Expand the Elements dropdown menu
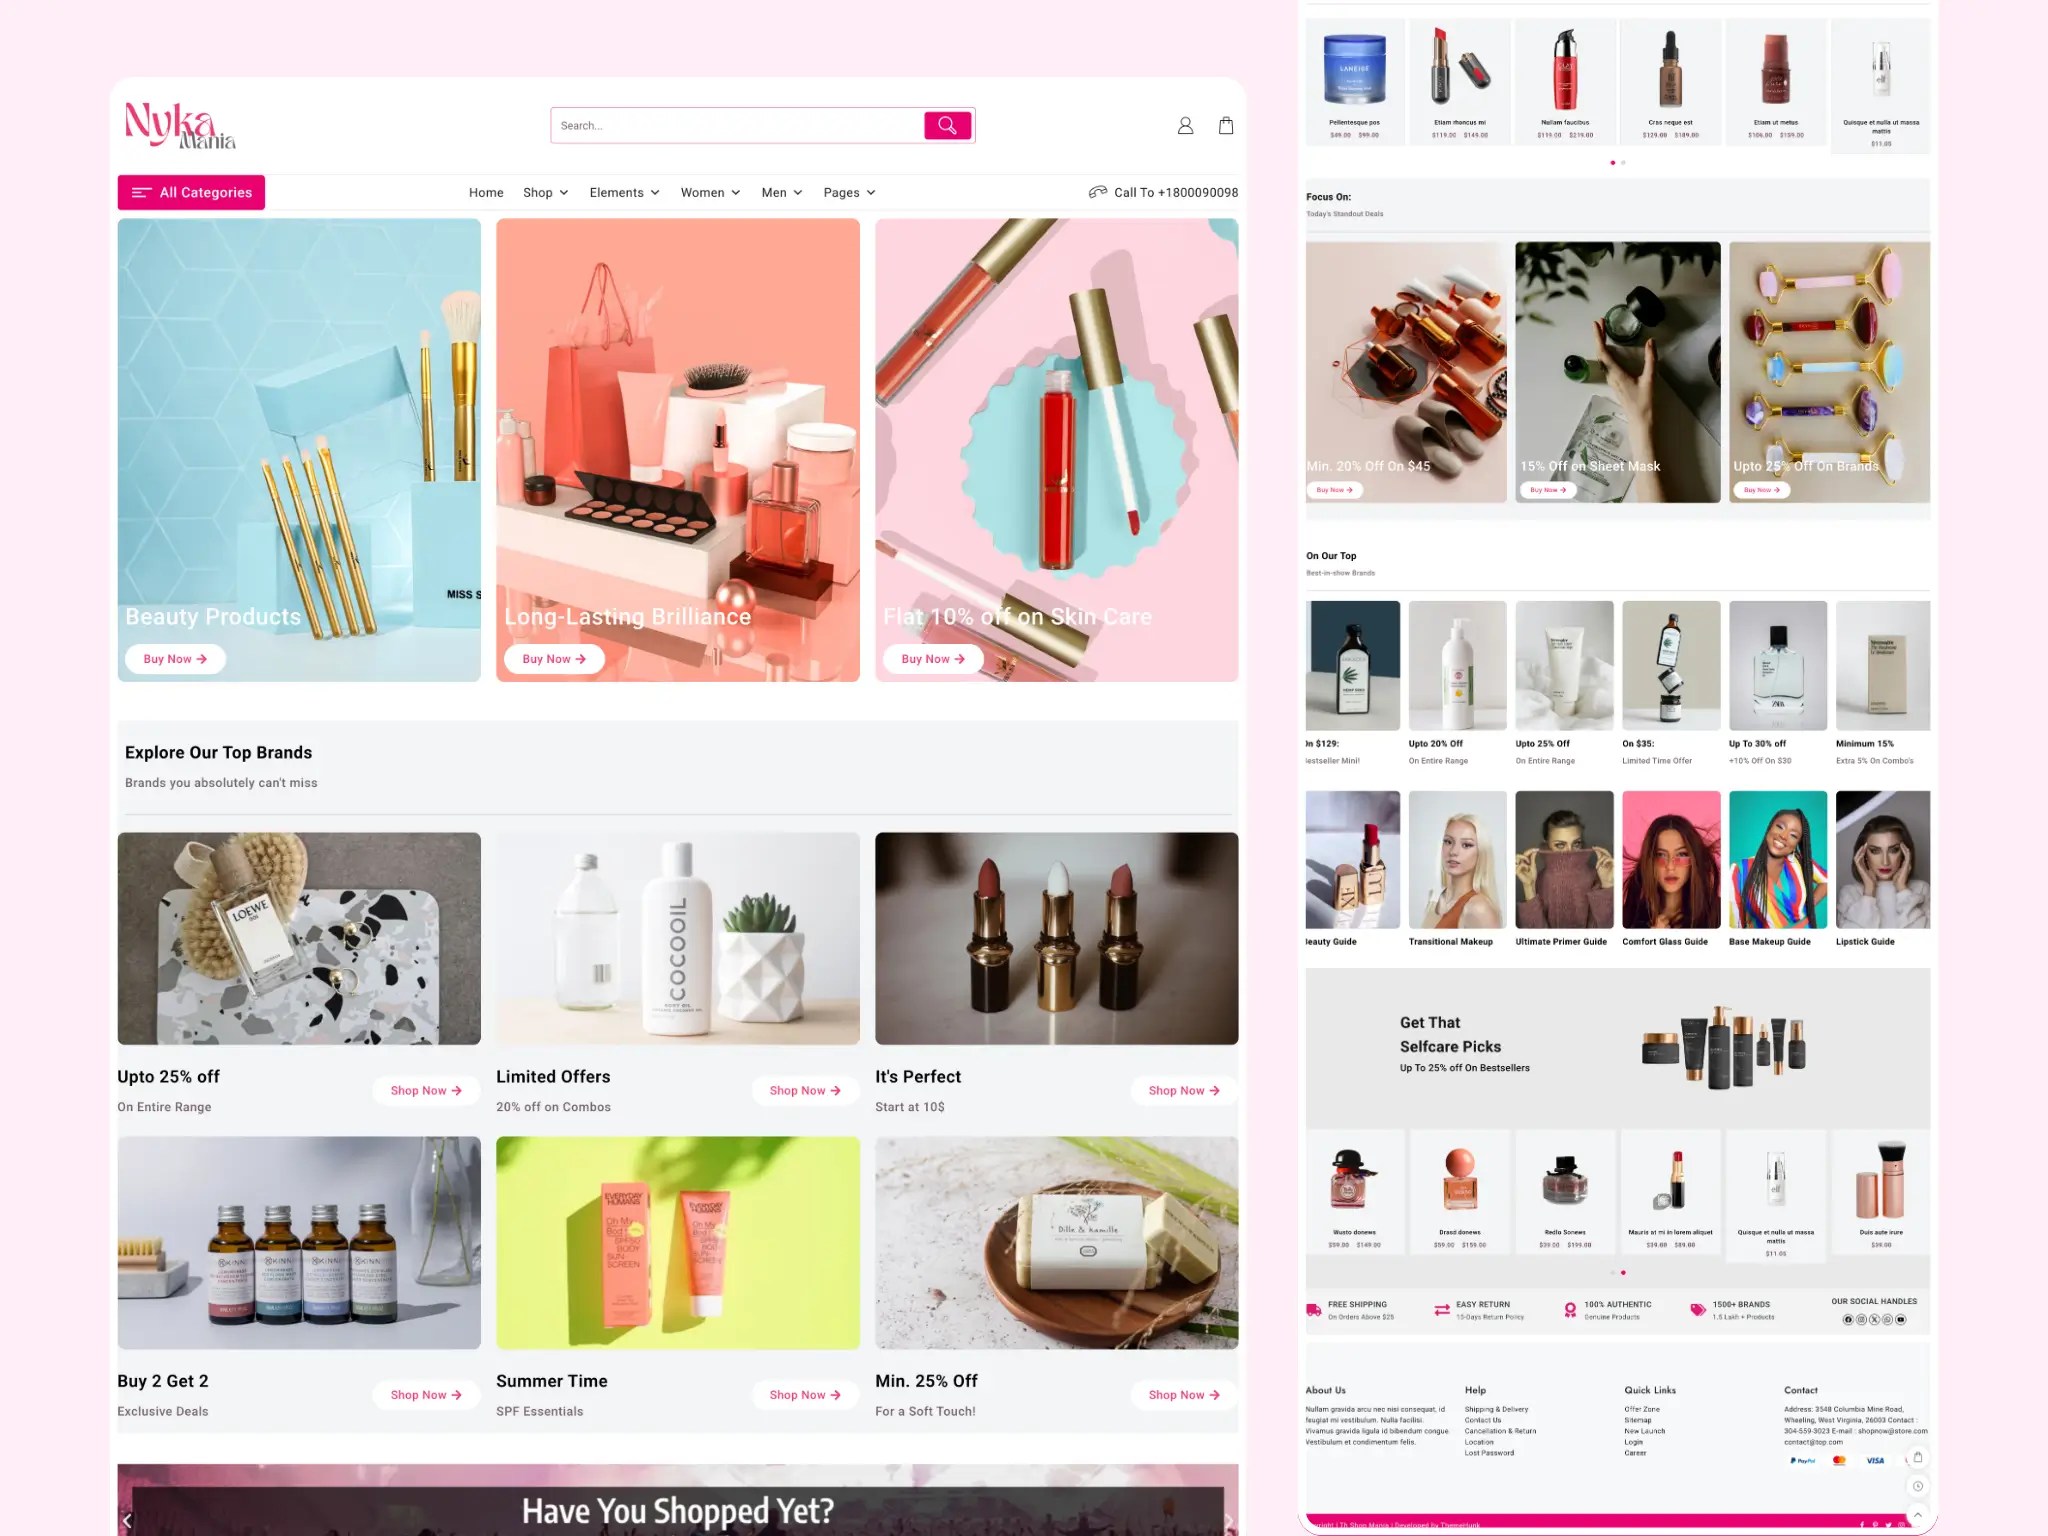2048x1536 pixels. (624, 193)
